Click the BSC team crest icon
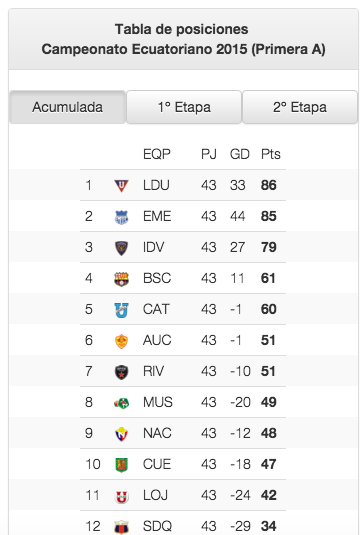This screenshot has height=535, width=360. 121,279
